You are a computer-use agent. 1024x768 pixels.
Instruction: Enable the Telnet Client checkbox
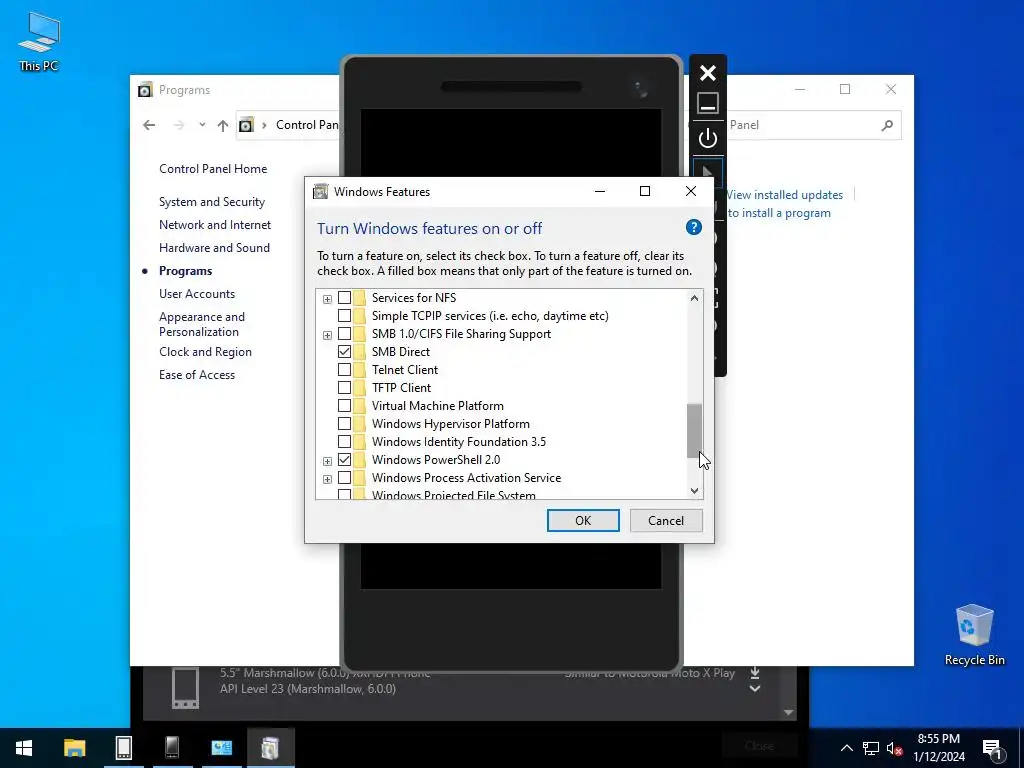[344, 370]
